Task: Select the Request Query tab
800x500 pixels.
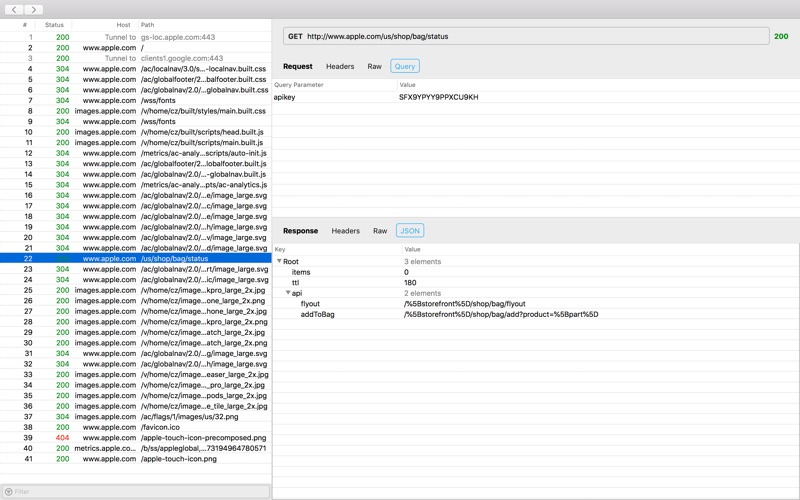Action: coord(405,66)
